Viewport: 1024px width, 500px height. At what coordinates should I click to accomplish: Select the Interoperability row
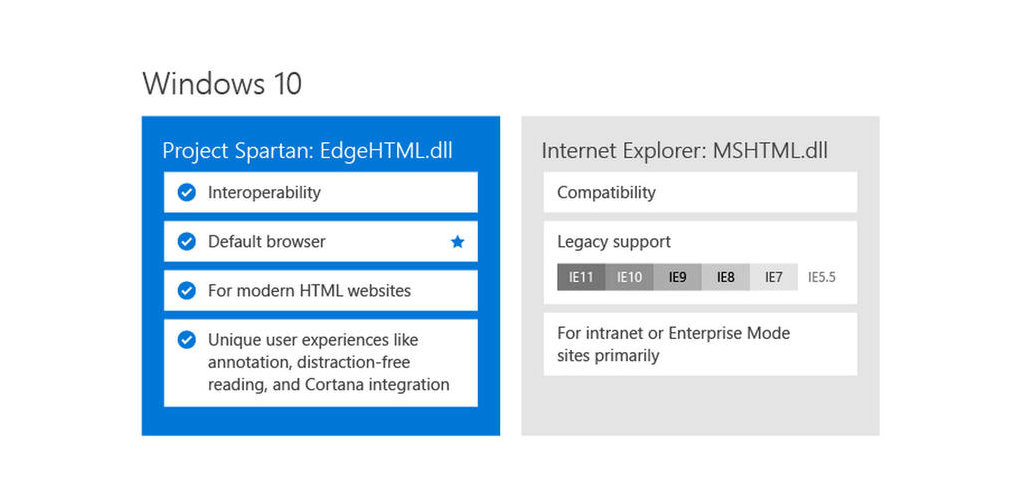(321, 193)
